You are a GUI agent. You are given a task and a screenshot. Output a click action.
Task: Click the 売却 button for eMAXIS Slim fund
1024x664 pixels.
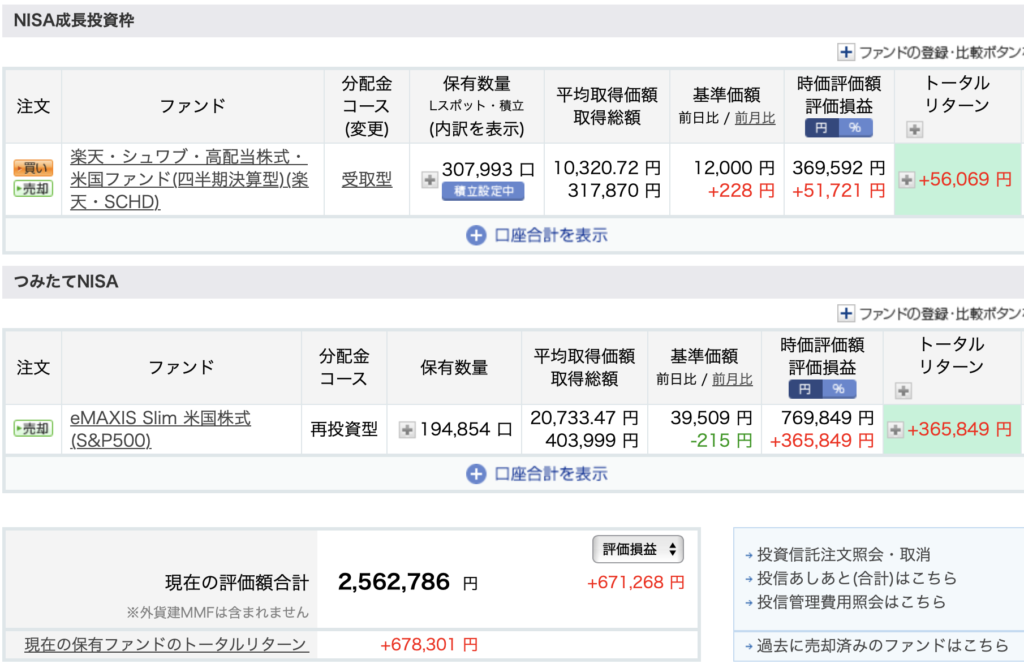[x=32, y=429]
